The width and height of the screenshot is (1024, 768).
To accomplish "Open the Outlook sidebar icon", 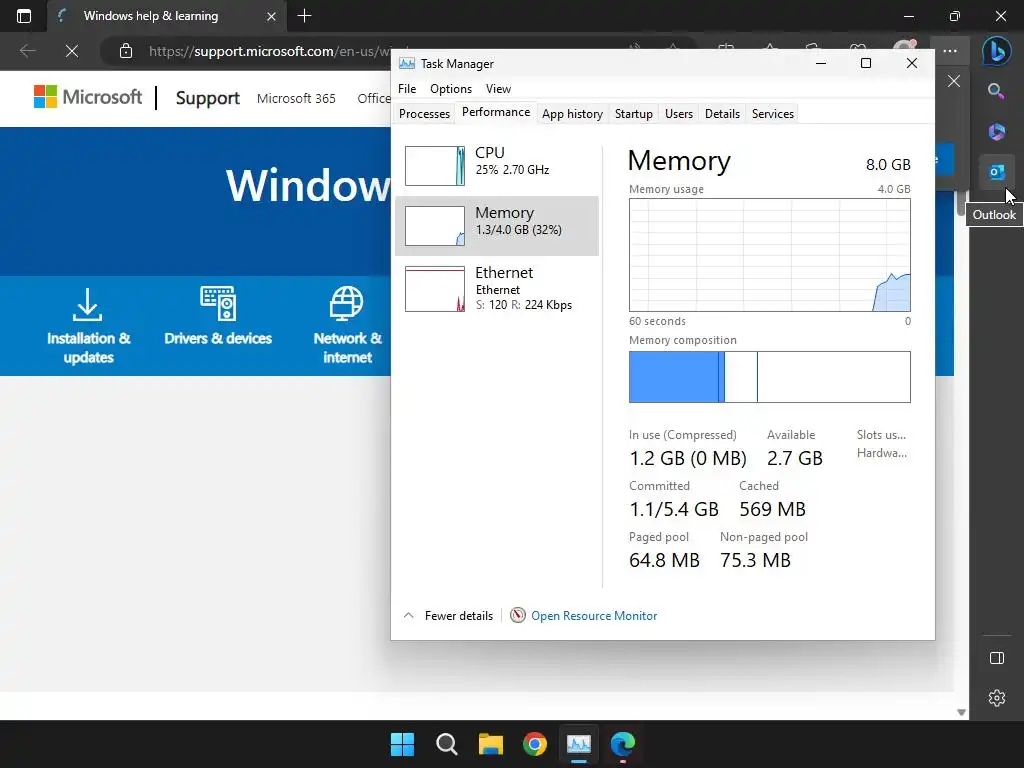I will (997, 172).
